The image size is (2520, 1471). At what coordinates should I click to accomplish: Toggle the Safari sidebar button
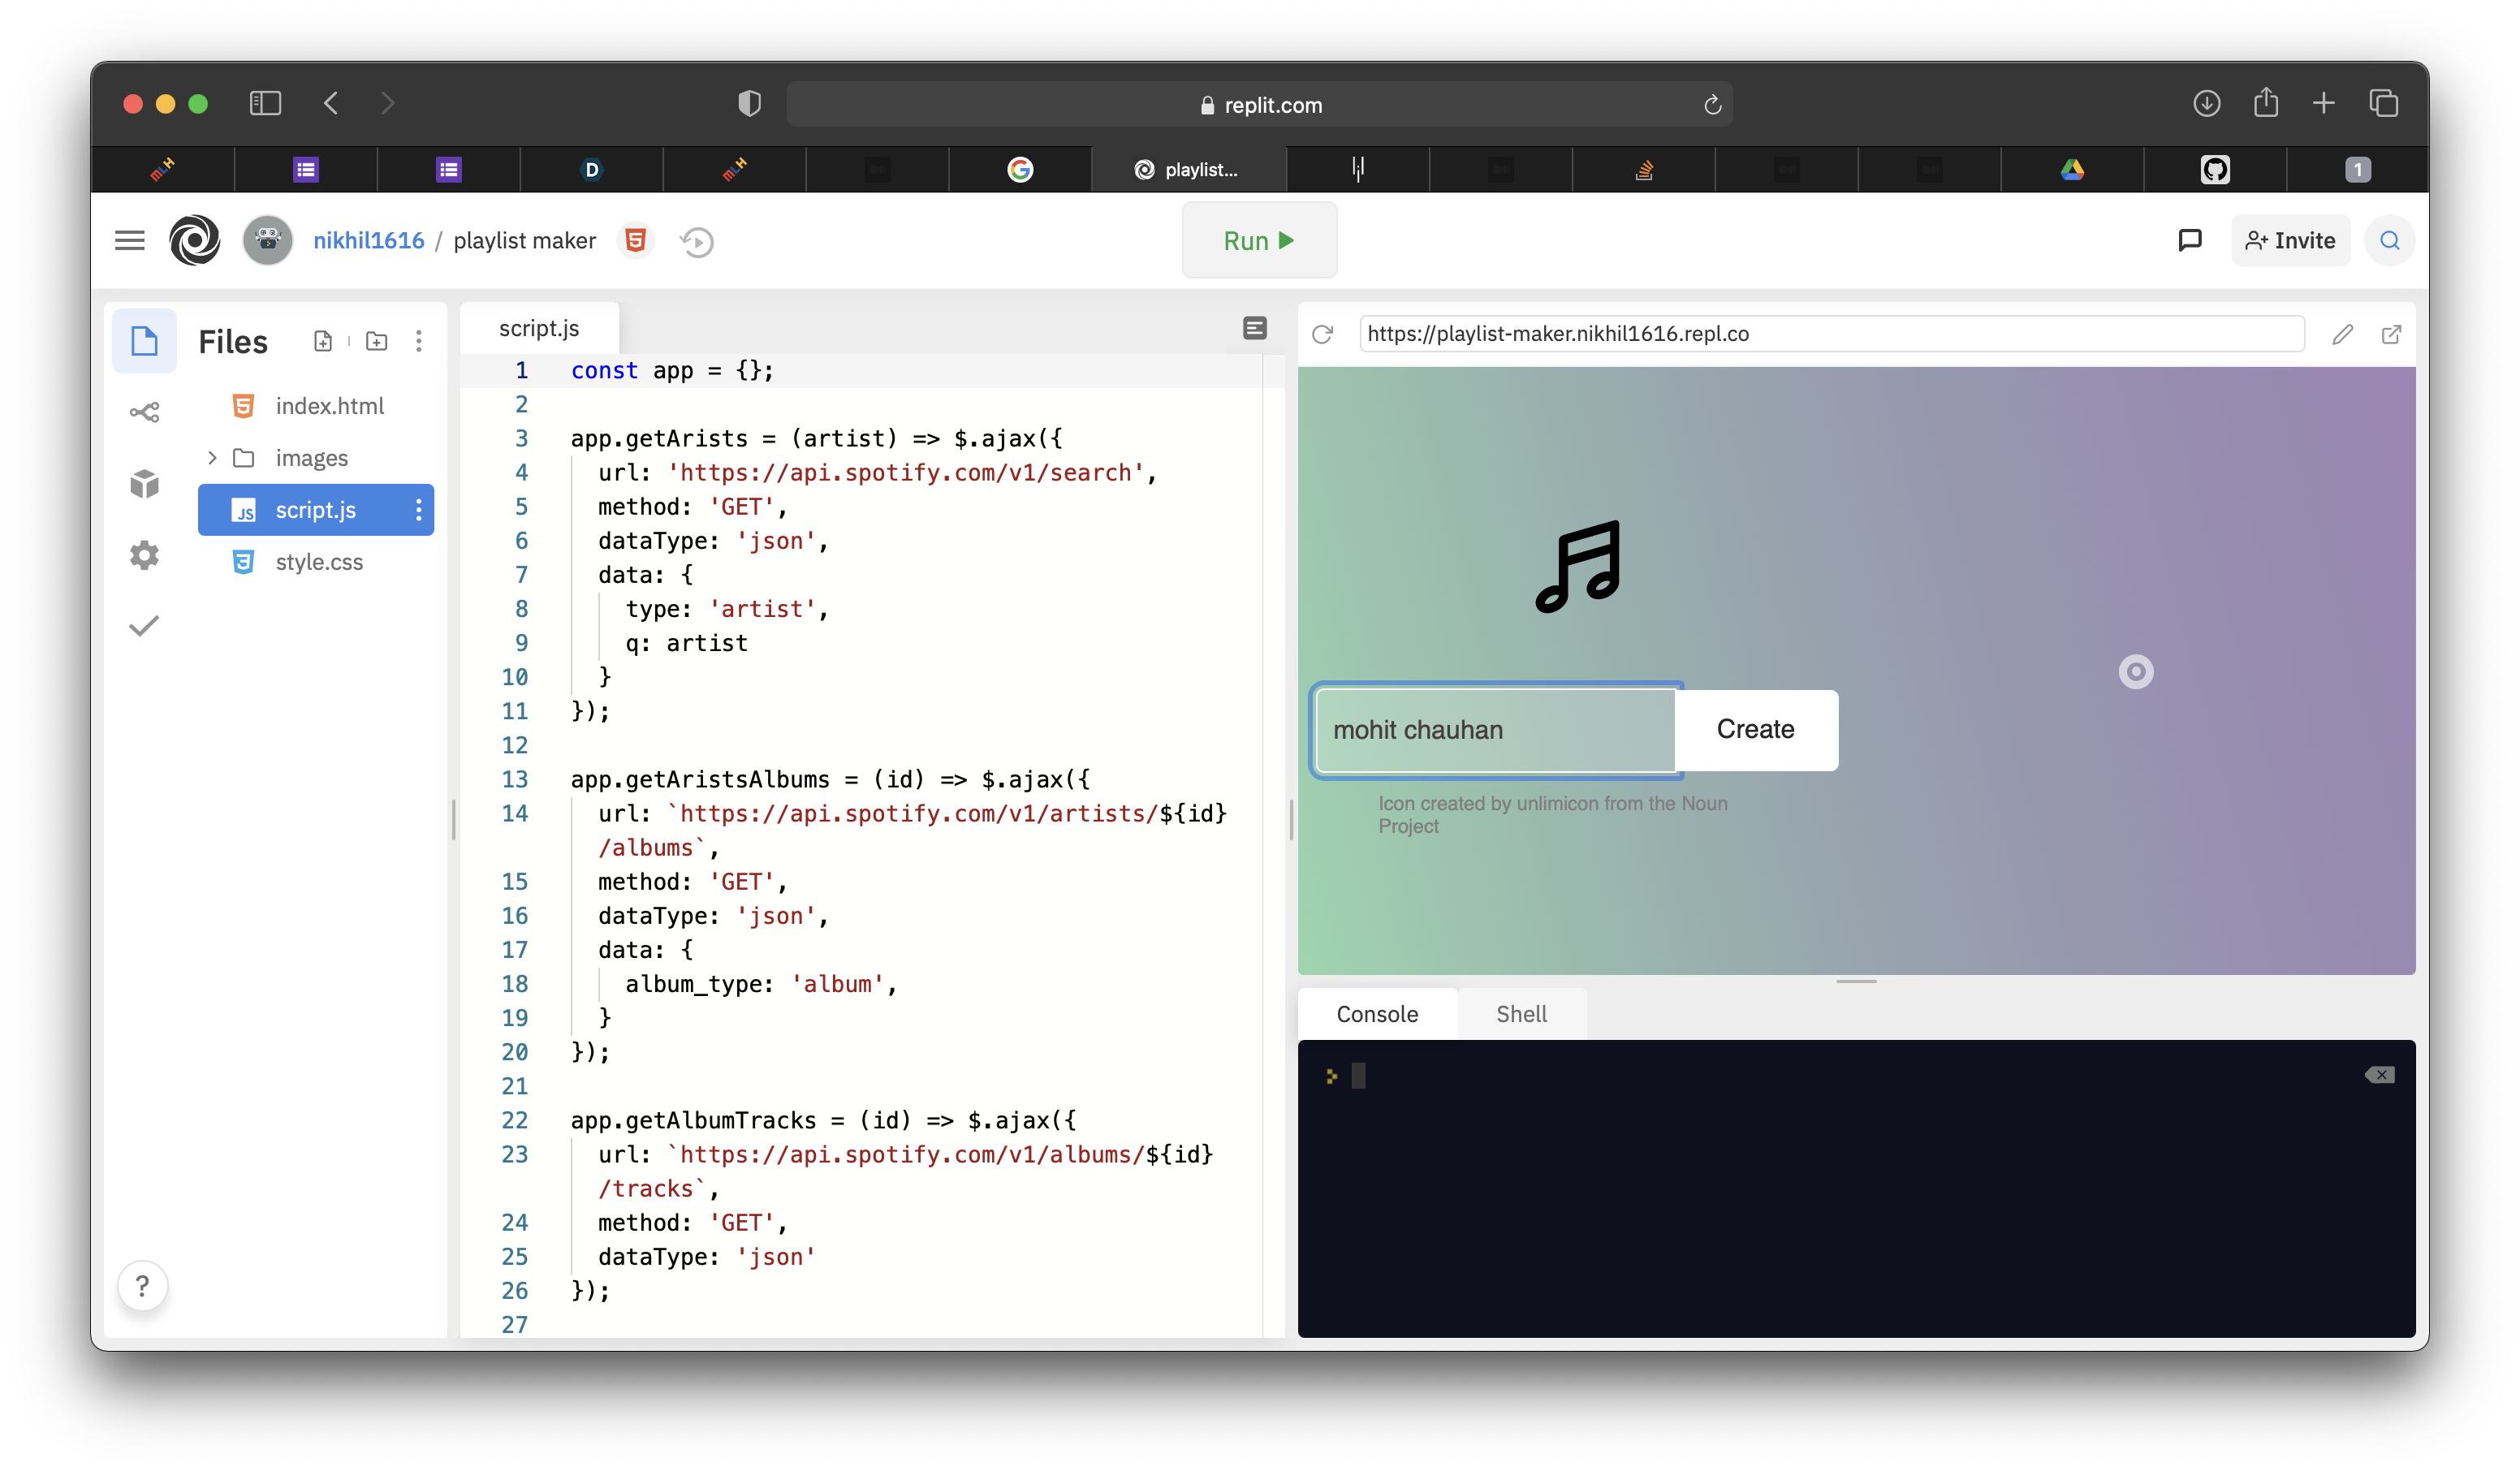click(265, 103)
